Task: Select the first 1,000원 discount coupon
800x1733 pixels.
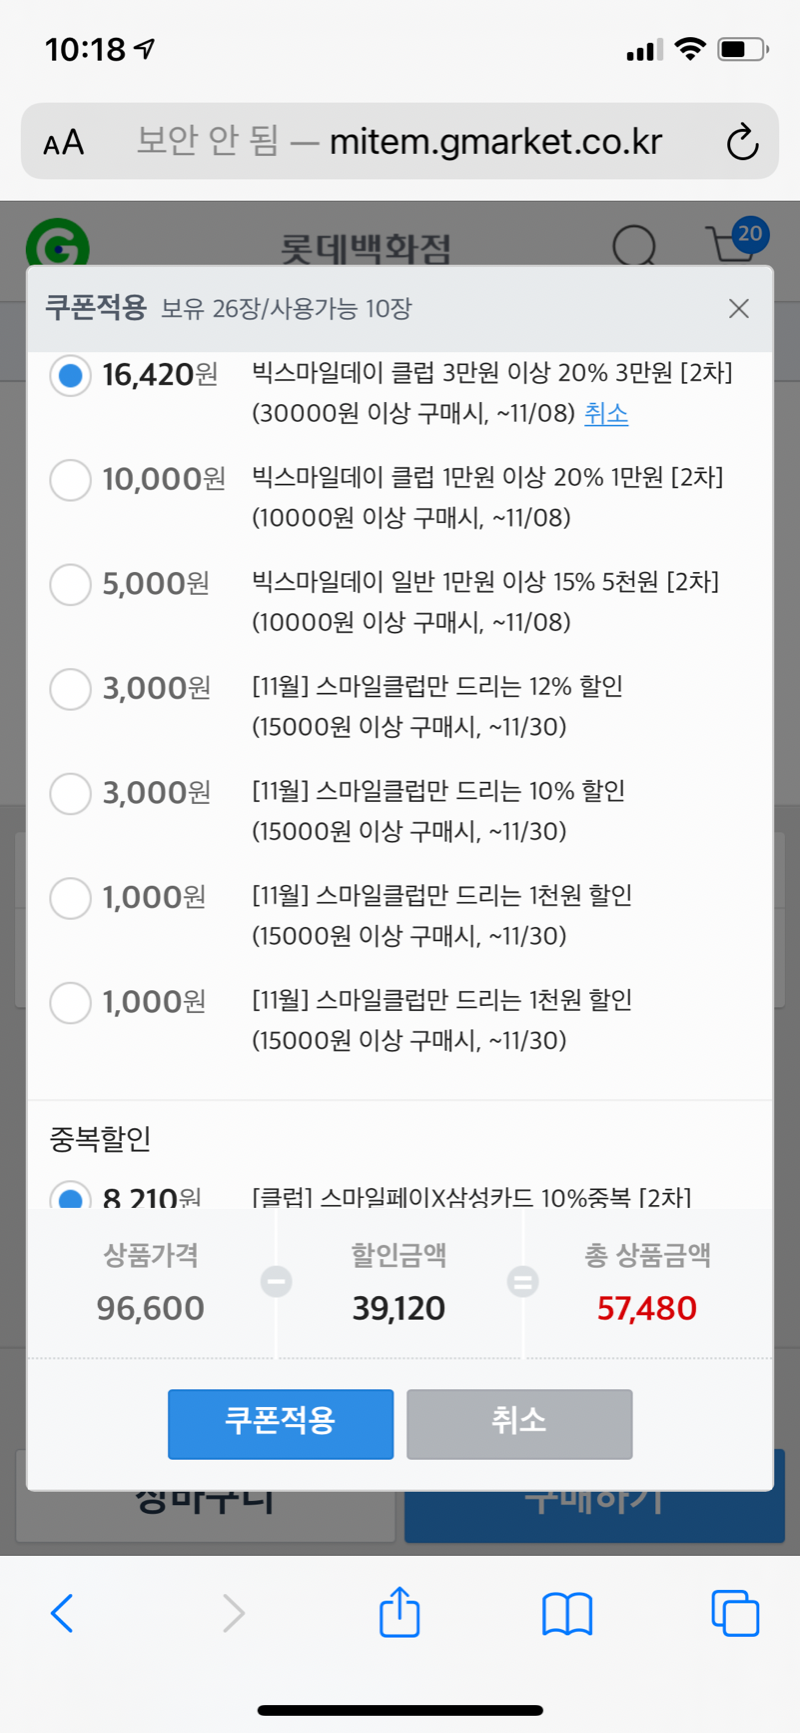Action: pos(71,898)
